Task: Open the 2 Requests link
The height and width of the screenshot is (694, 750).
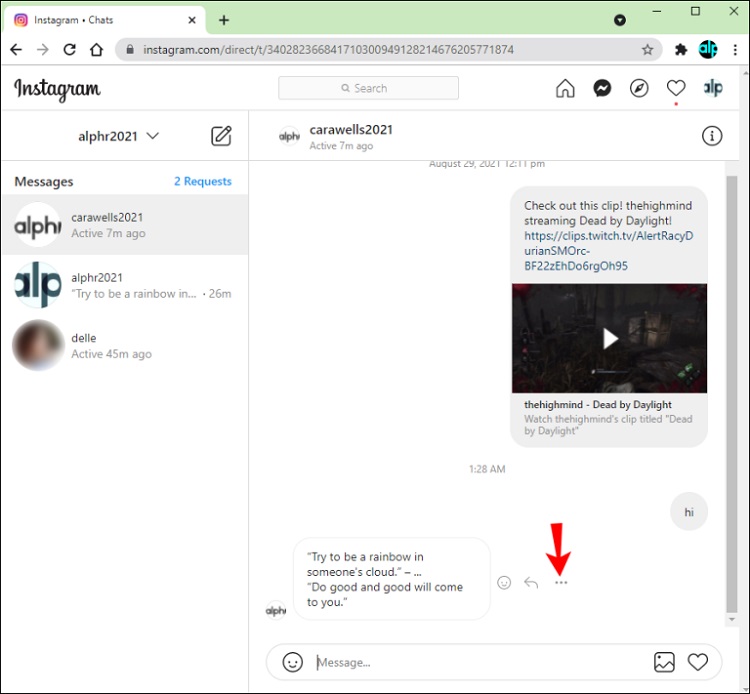Action: [x=202, y=181]
